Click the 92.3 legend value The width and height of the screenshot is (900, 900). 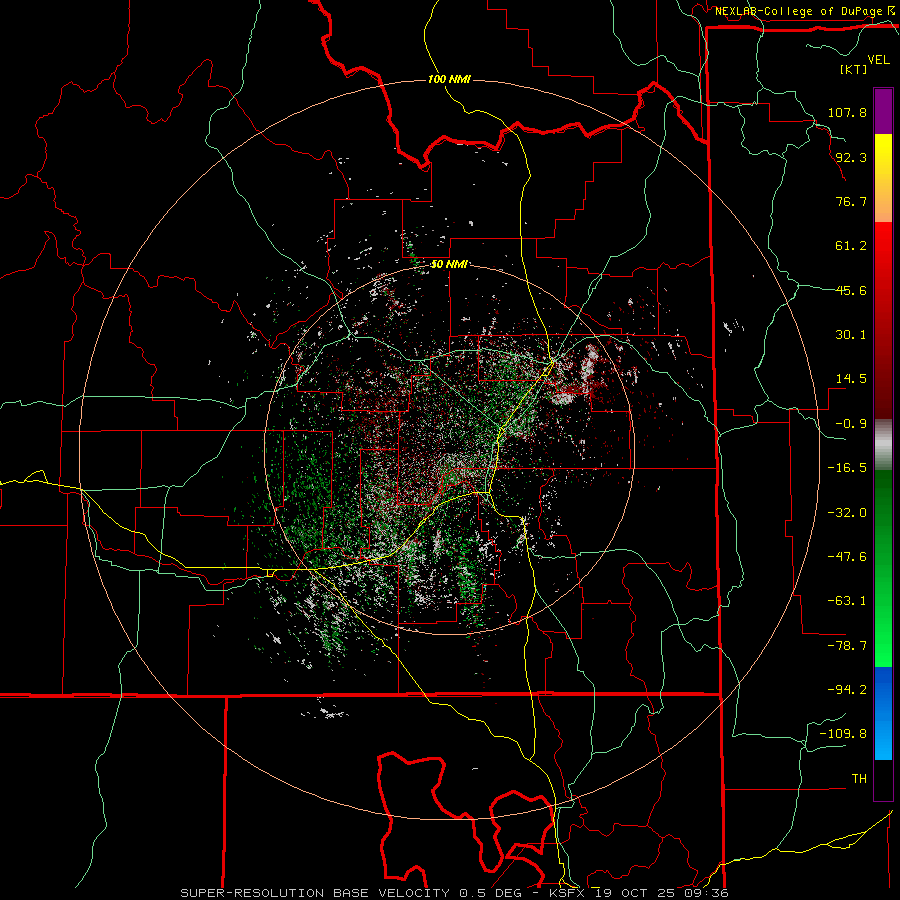[x=851, y=157]
